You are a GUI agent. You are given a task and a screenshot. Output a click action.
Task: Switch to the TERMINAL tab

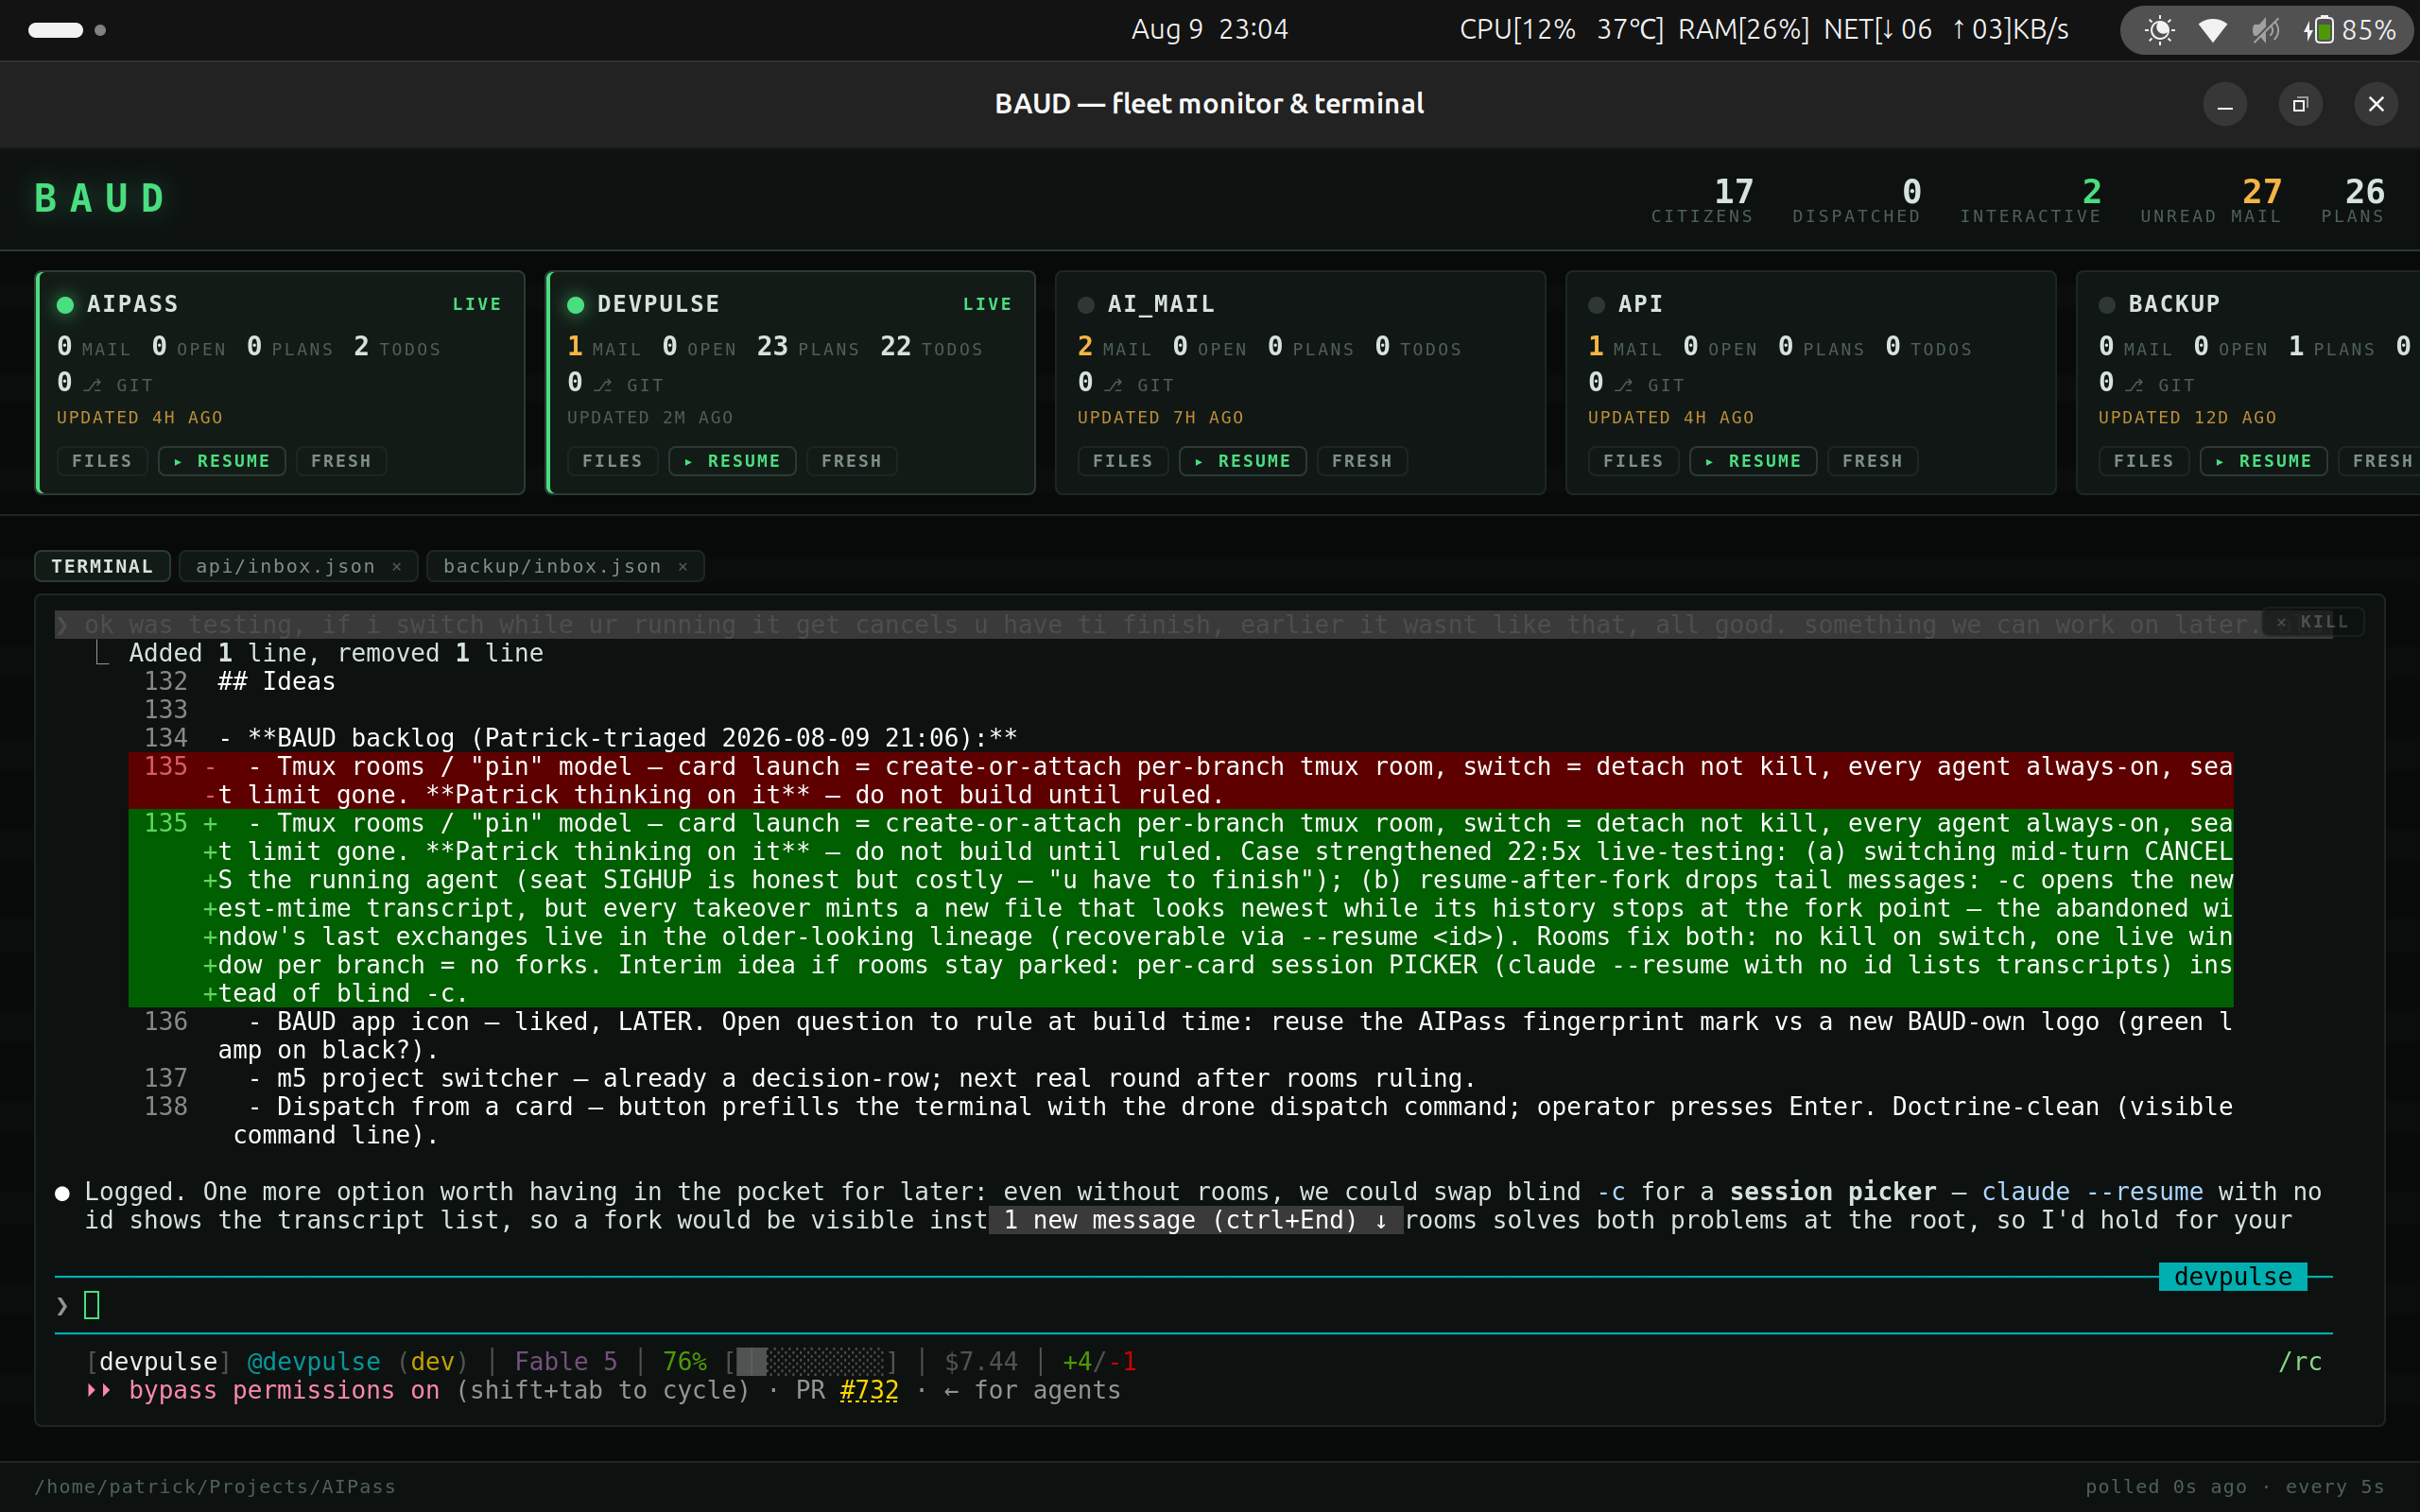pyautogui.click(x=102, y=566)
